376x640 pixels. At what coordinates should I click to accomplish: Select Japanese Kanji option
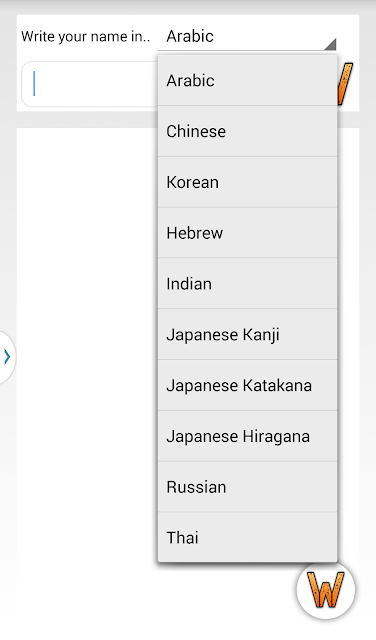[247, 334]
